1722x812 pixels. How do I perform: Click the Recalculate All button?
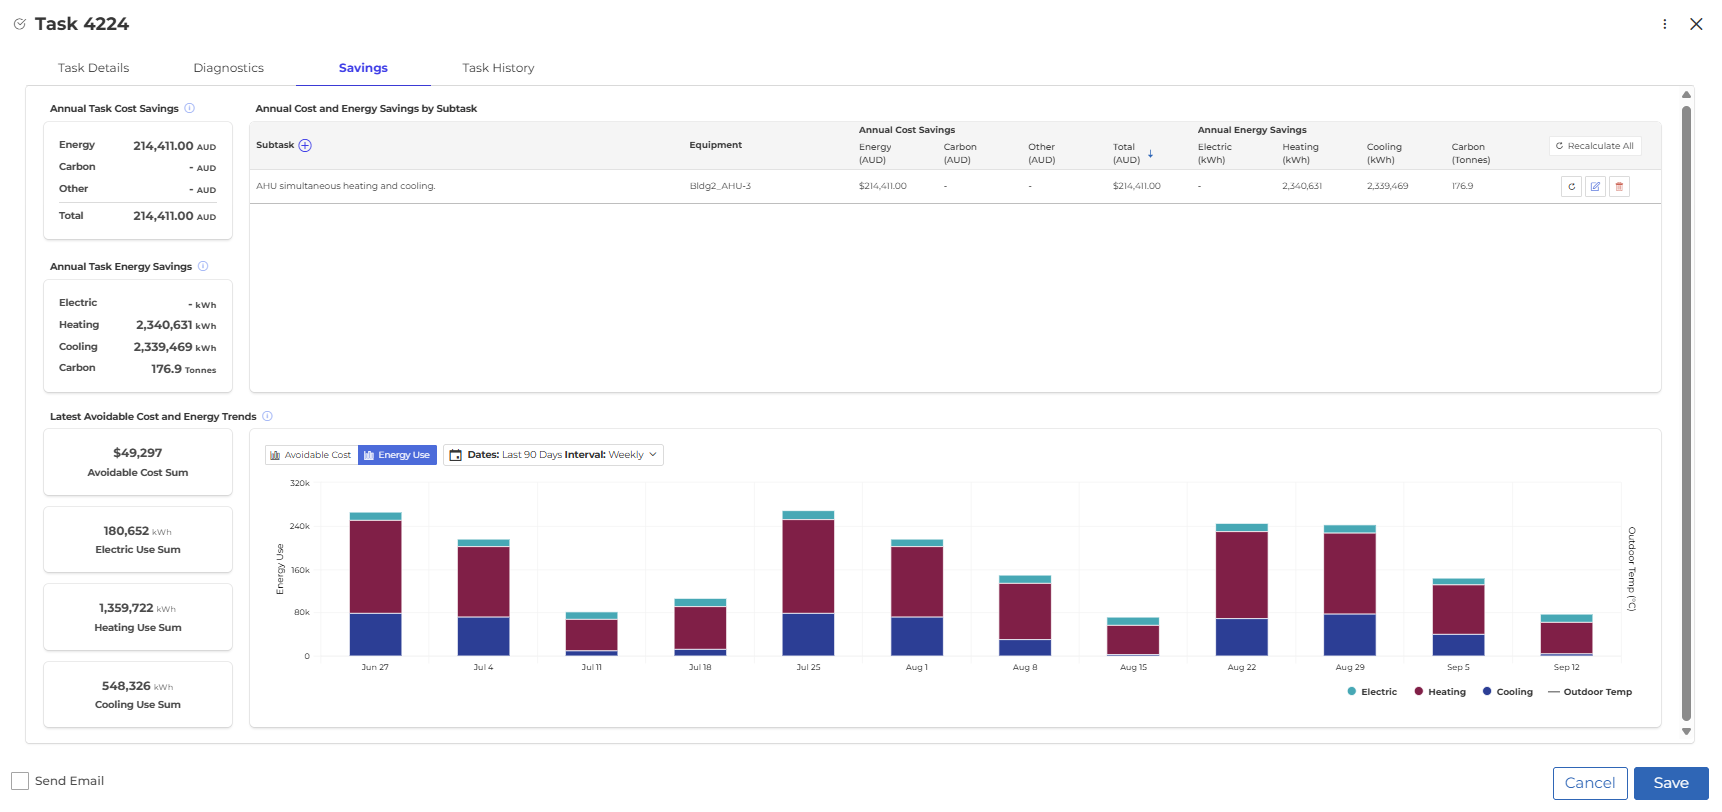(1595, 146)
